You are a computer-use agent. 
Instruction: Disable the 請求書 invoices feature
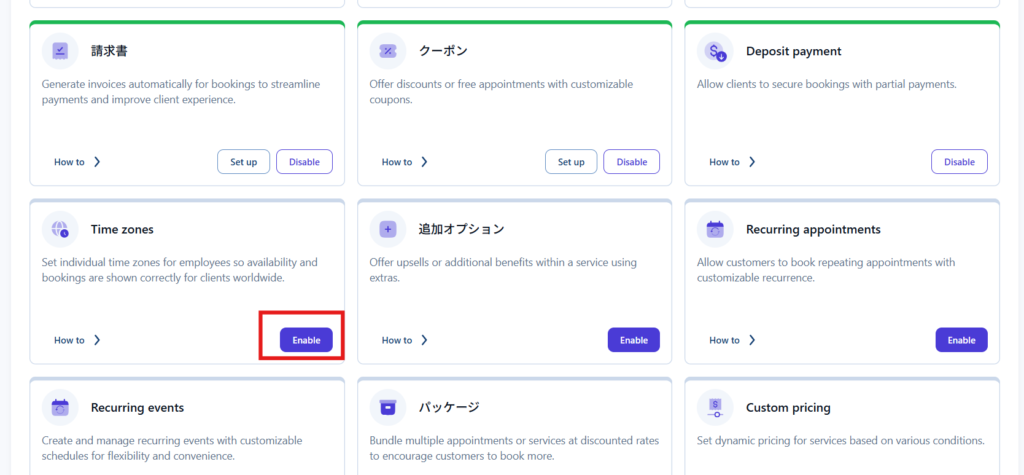[x=304, y=162]
